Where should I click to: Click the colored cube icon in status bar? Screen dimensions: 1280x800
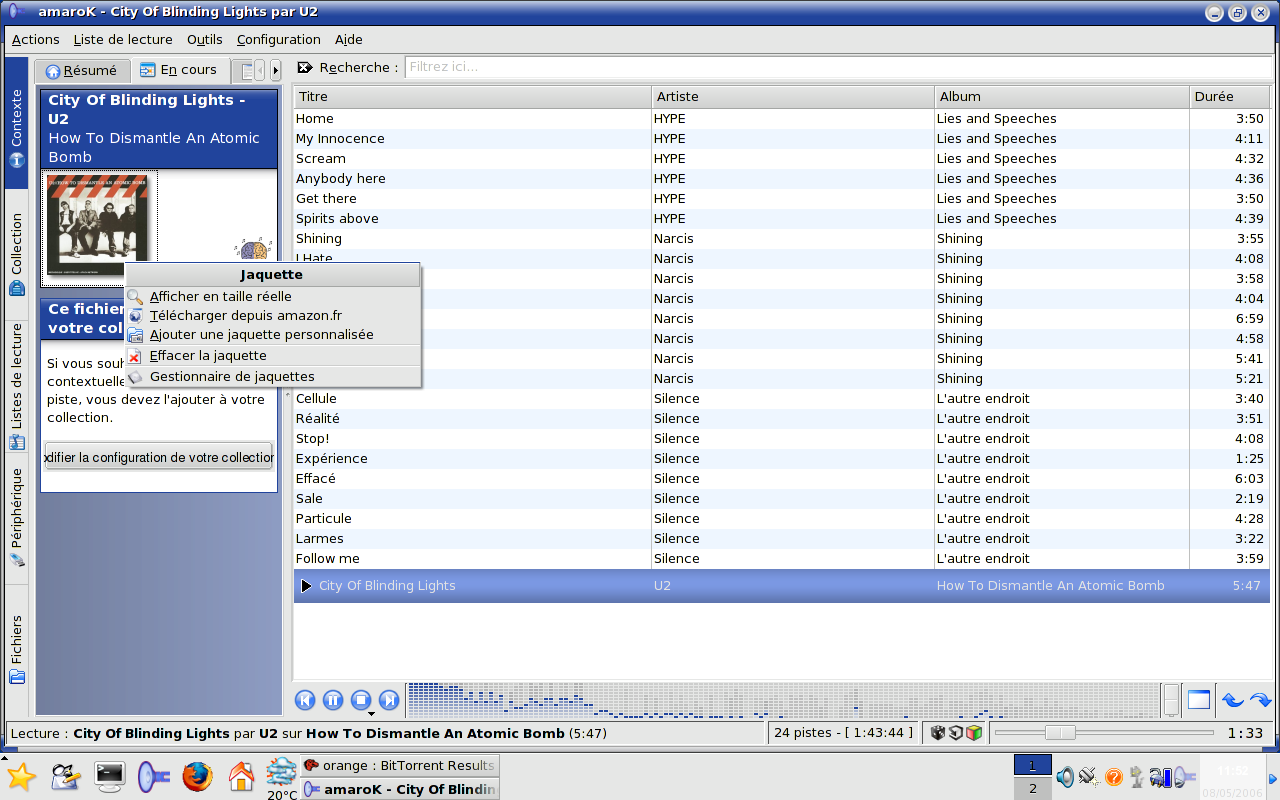pos(974,733)
